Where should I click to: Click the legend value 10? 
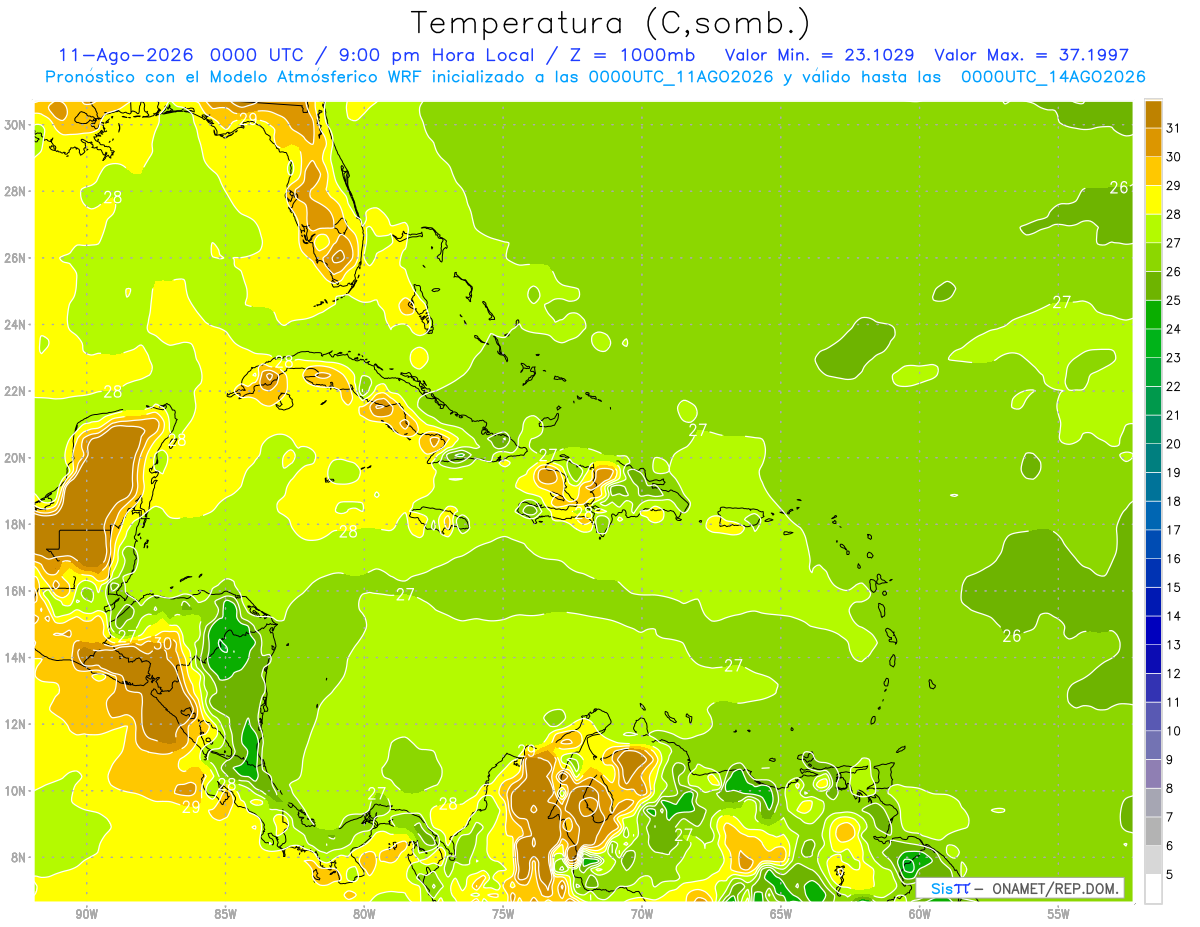[1174, 731]
